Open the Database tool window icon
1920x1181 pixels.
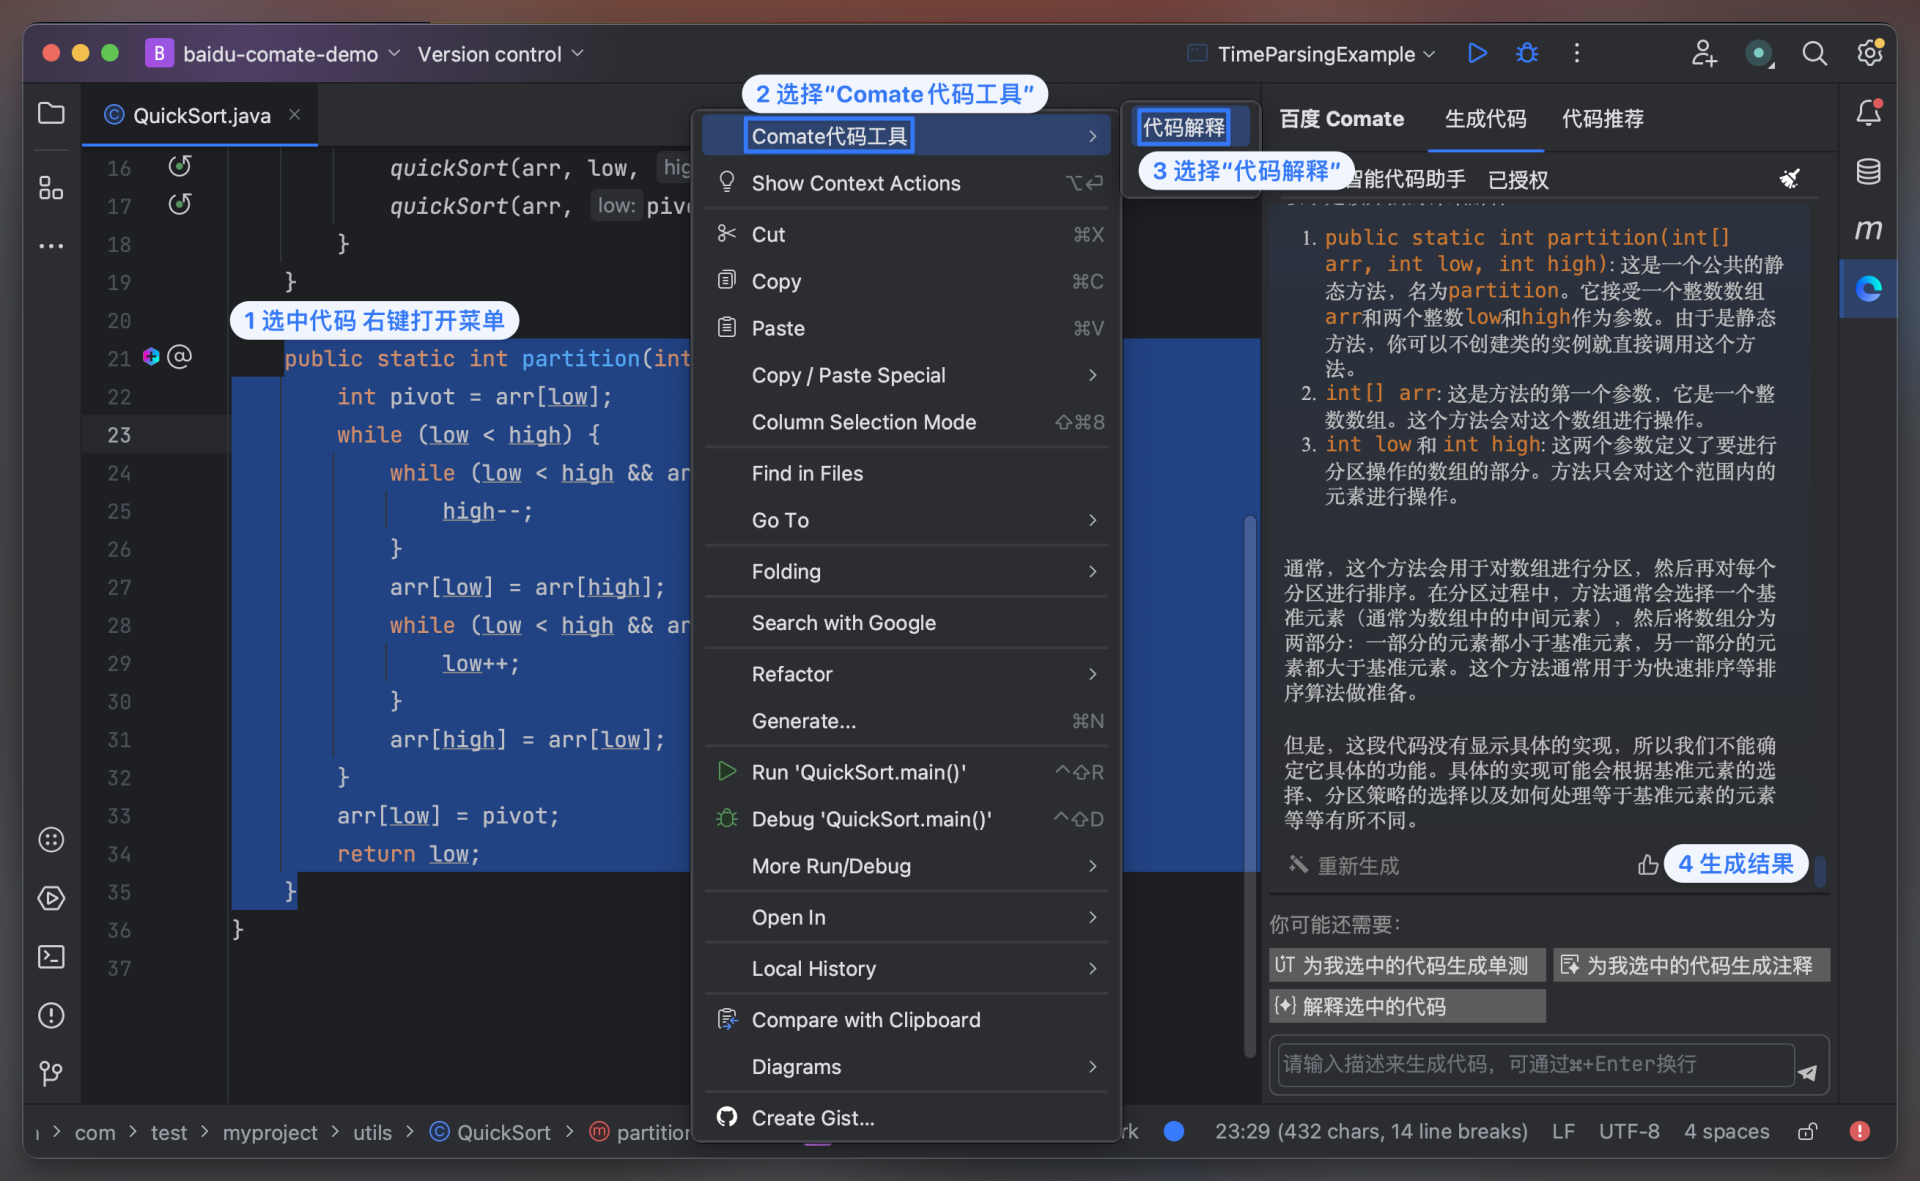1868,172
